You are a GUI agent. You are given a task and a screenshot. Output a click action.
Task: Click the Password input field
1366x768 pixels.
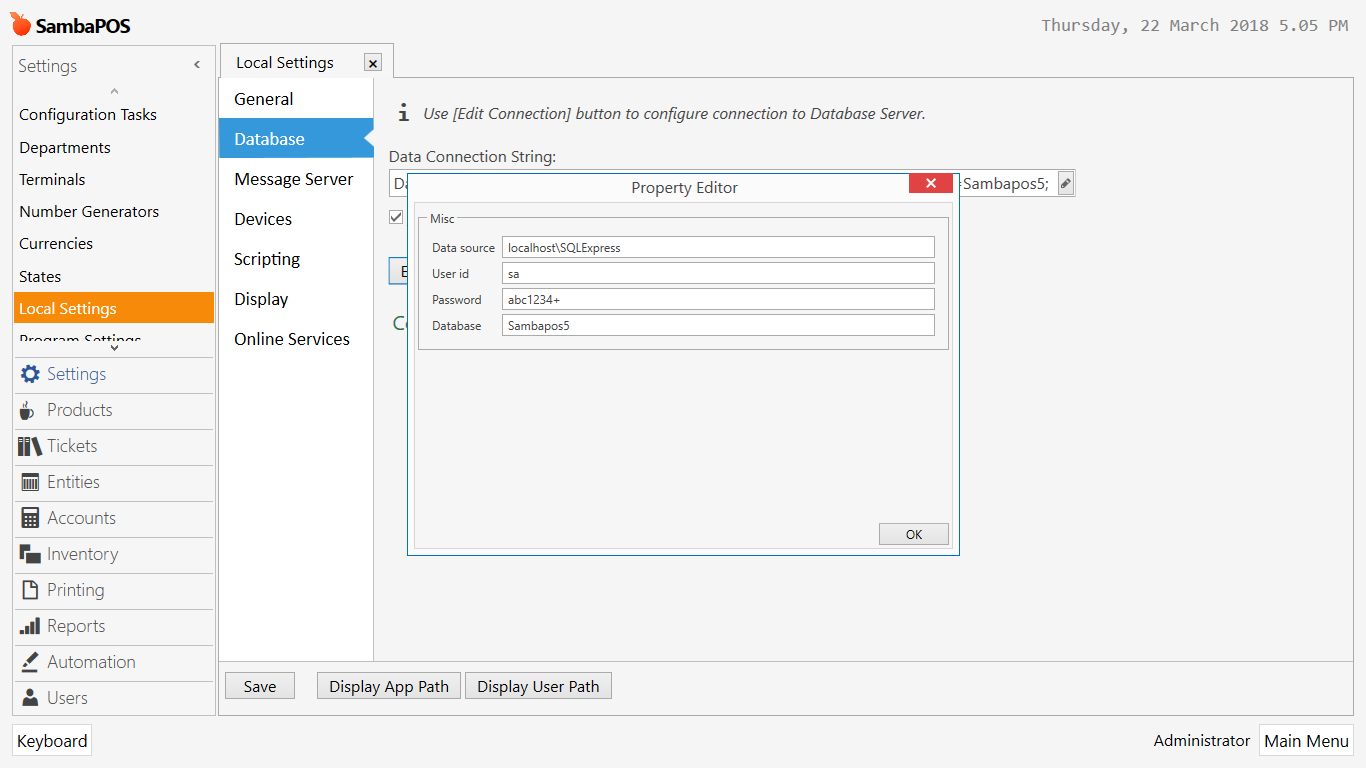point(718,299)
